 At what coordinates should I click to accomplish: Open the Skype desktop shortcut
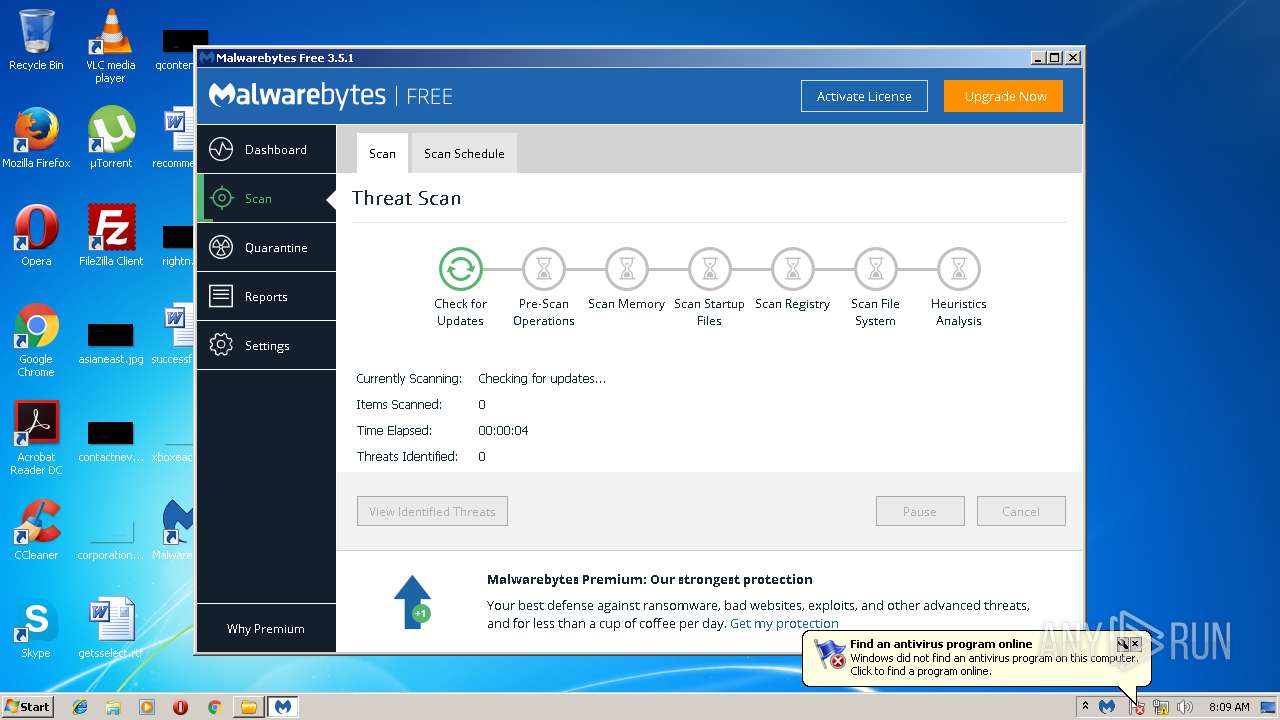(36, 628)
